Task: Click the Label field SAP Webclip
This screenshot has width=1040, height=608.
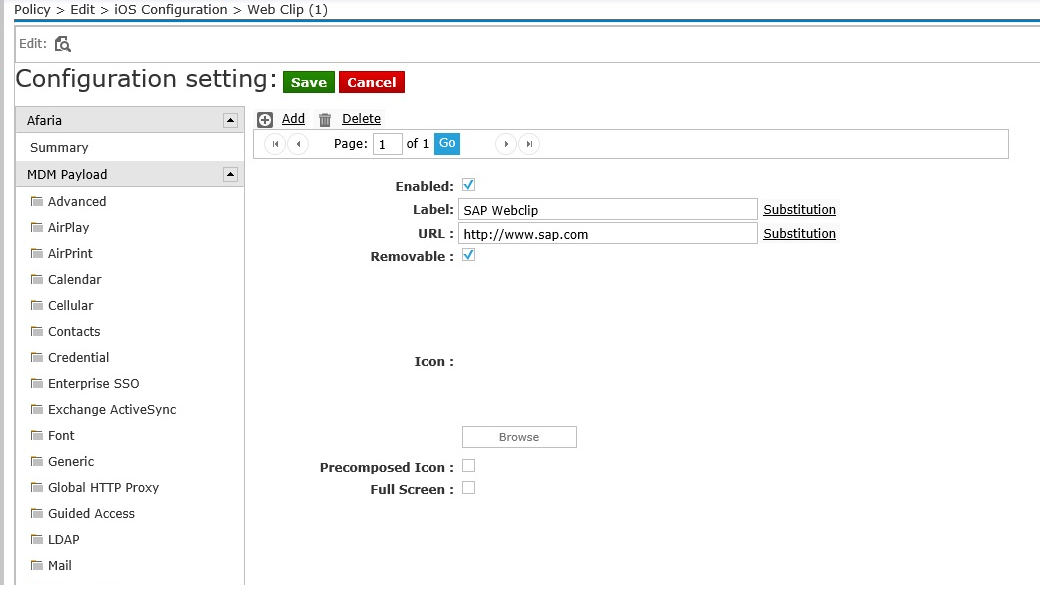Action: click(608, 210)
